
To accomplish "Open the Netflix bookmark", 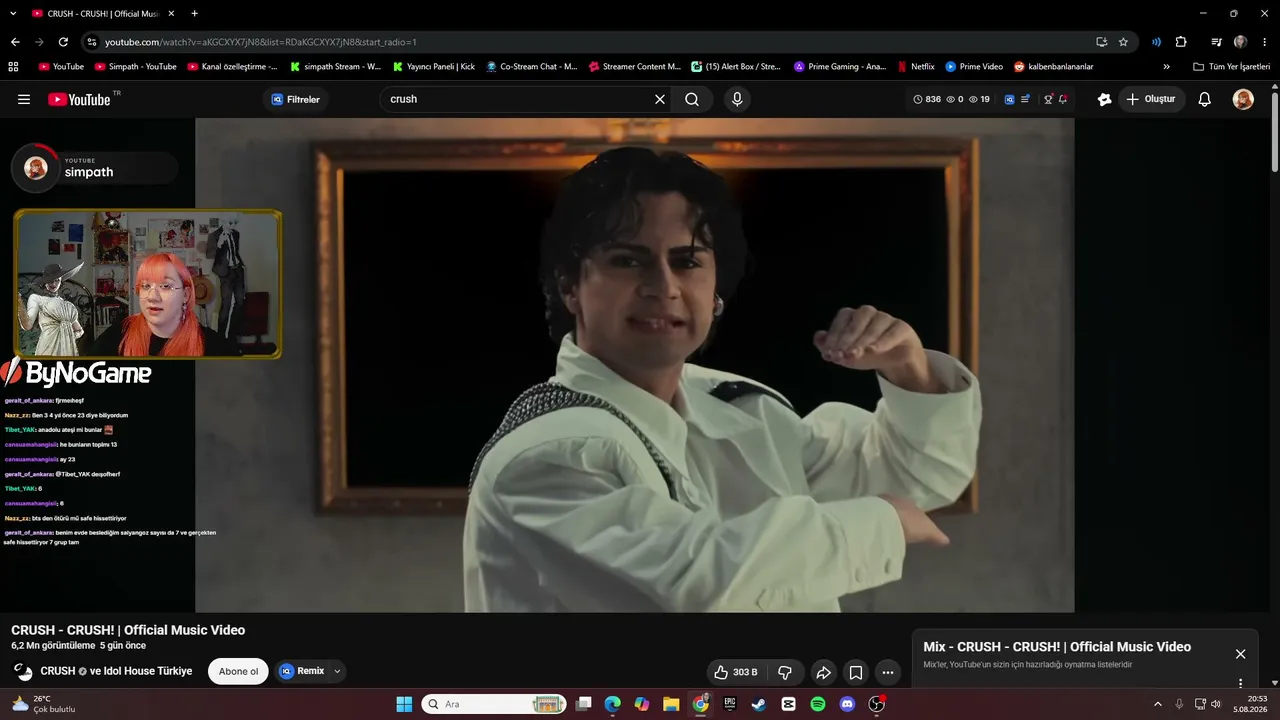I will point(915,67).
